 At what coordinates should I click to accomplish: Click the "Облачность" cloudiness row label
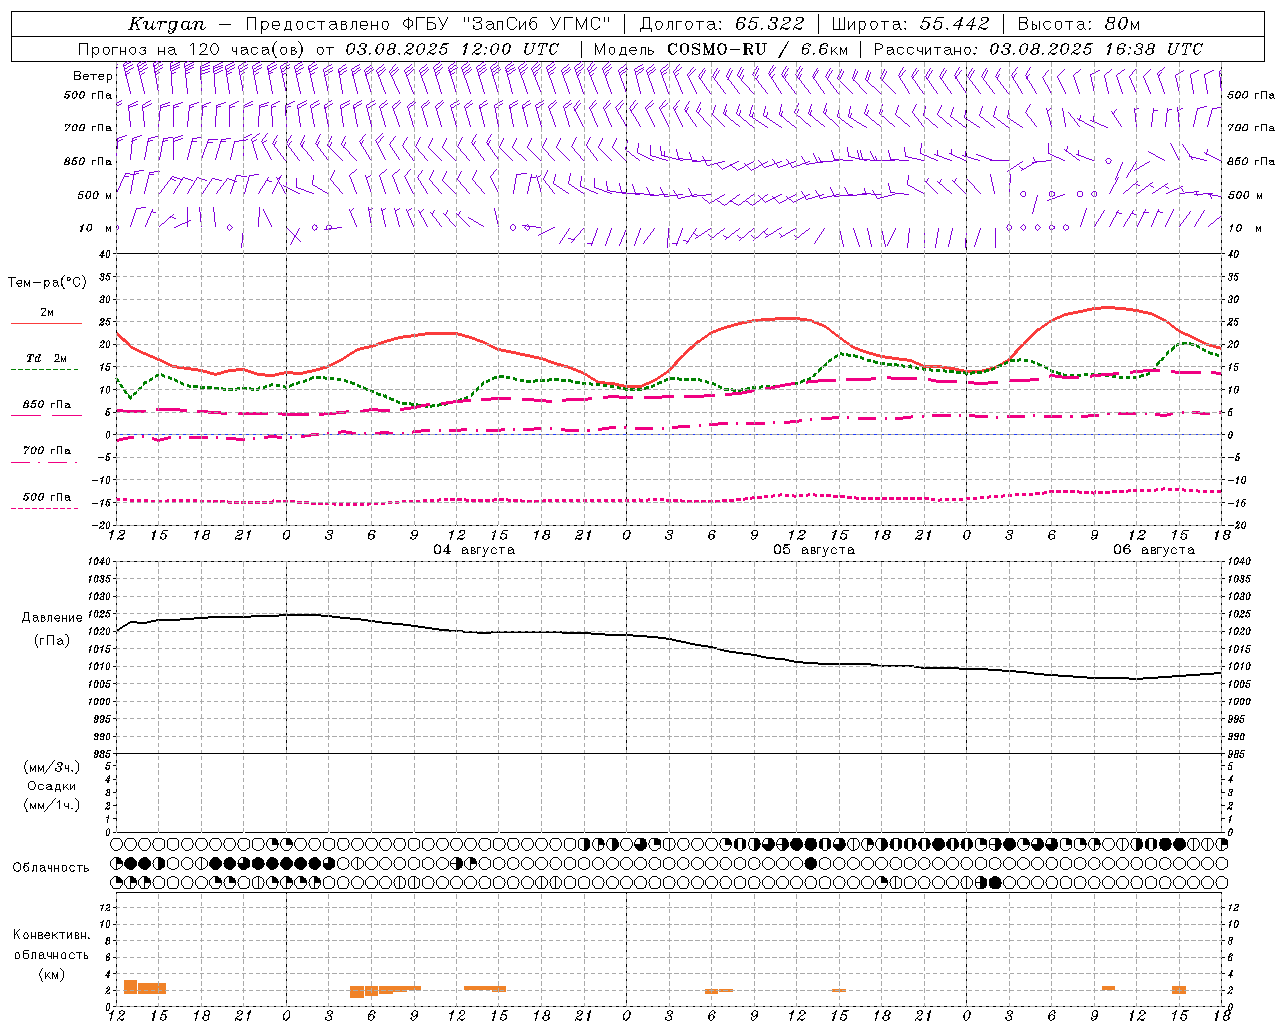51,868
